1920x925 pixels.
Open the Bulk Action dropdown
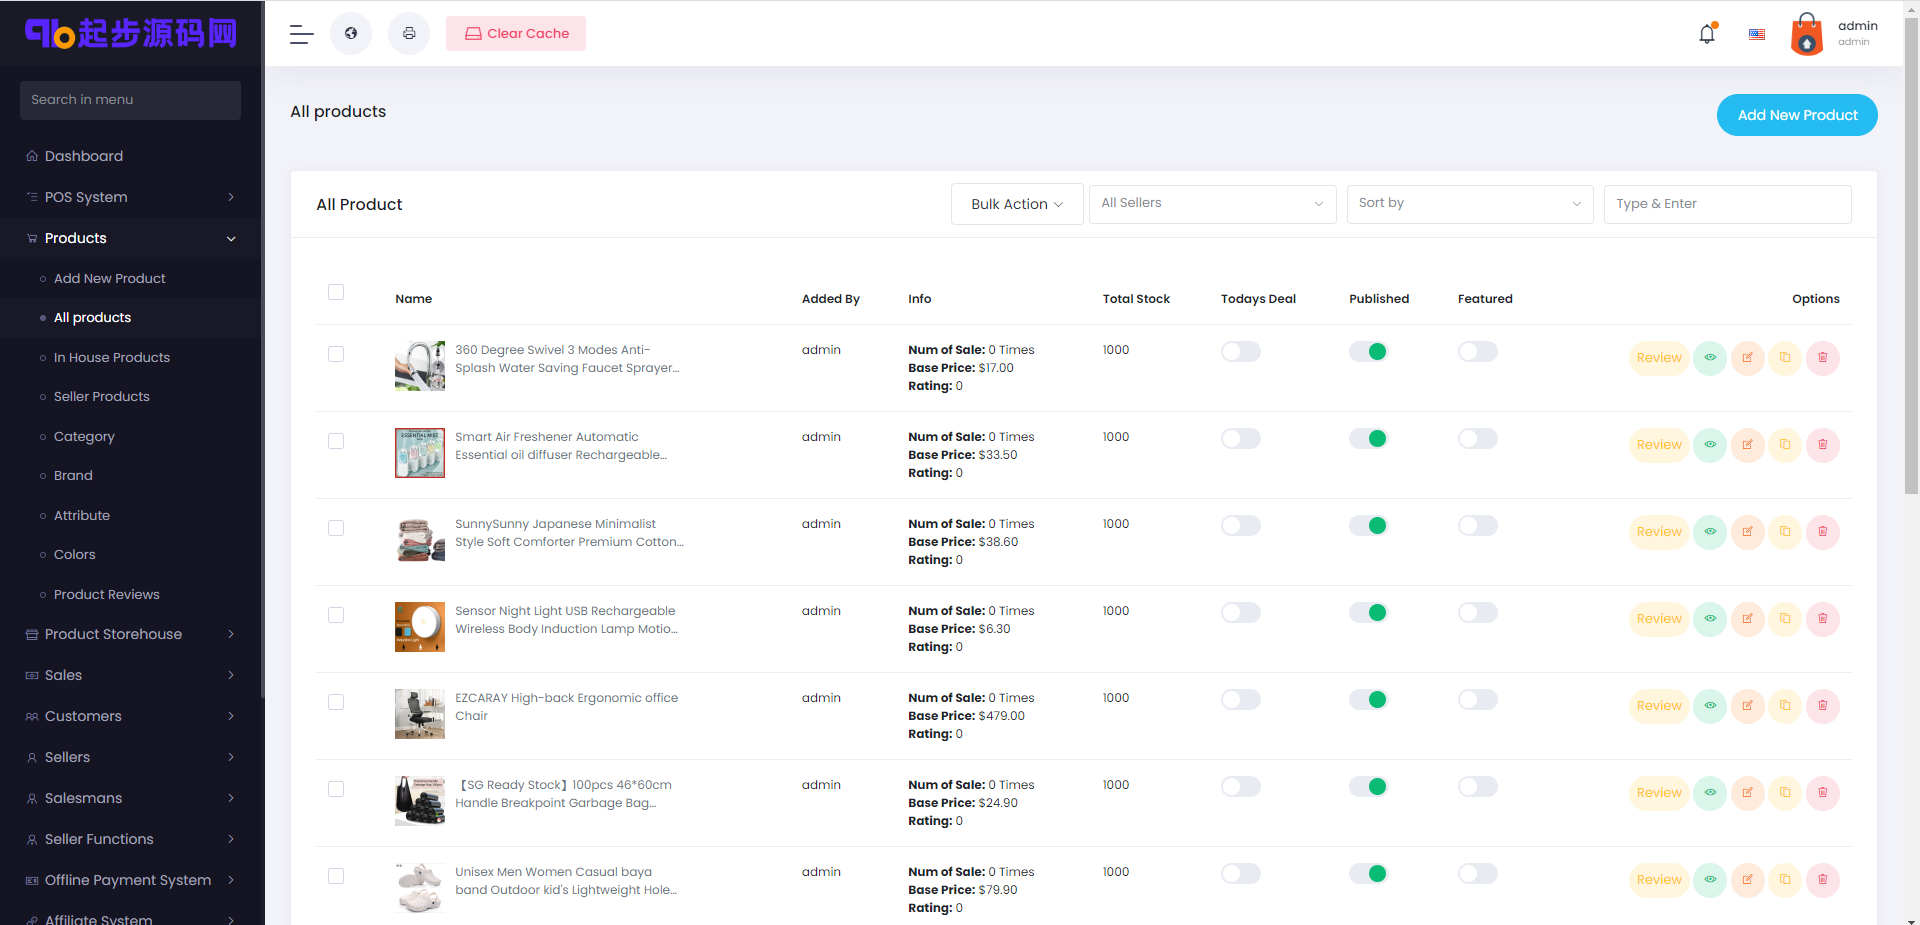[x=1016, y=204]
